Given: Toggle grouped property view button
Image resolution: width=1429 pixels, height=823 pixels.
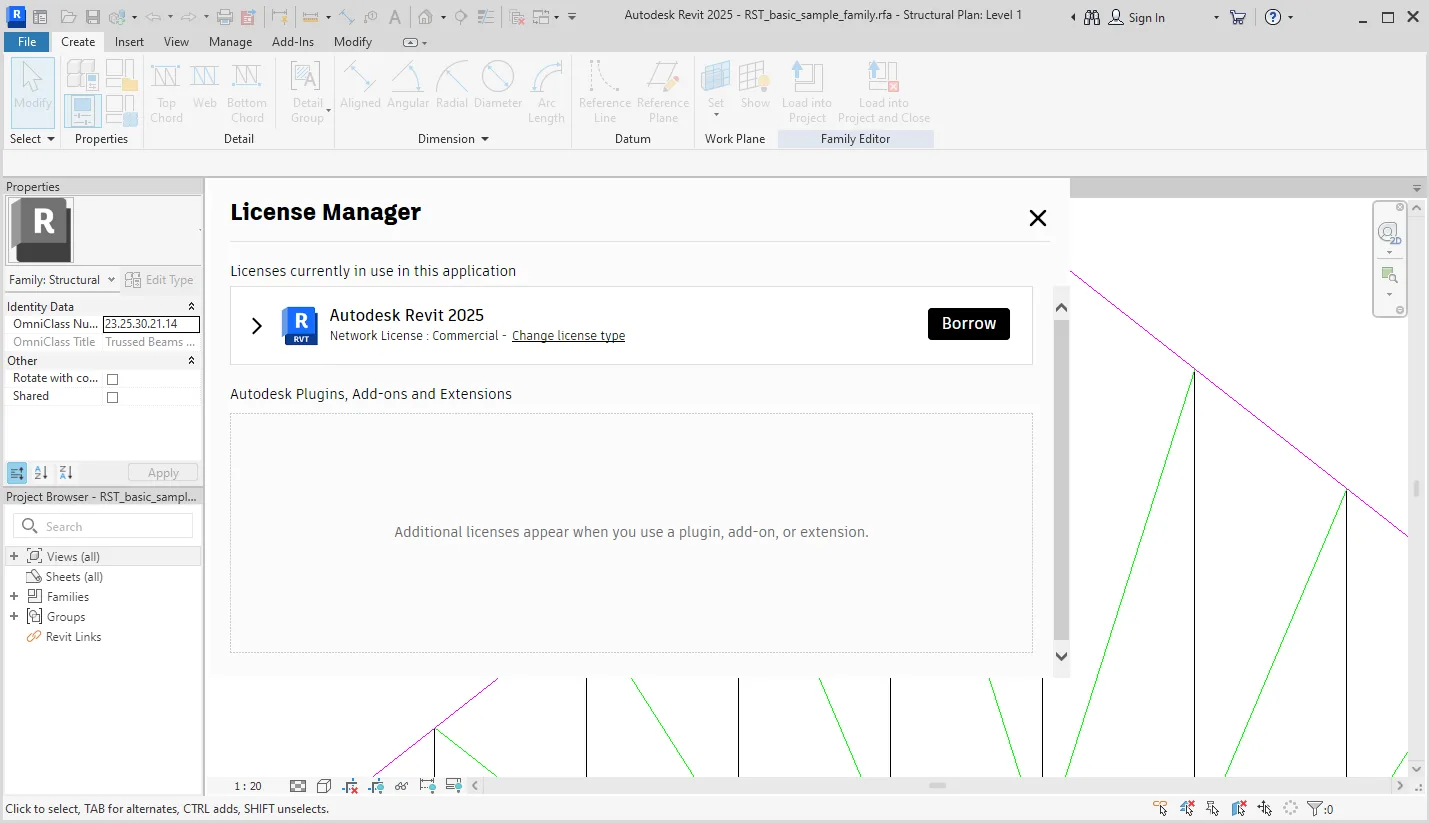Looking at the screenshot, I should pyautogui.click(x=17, y=473).
